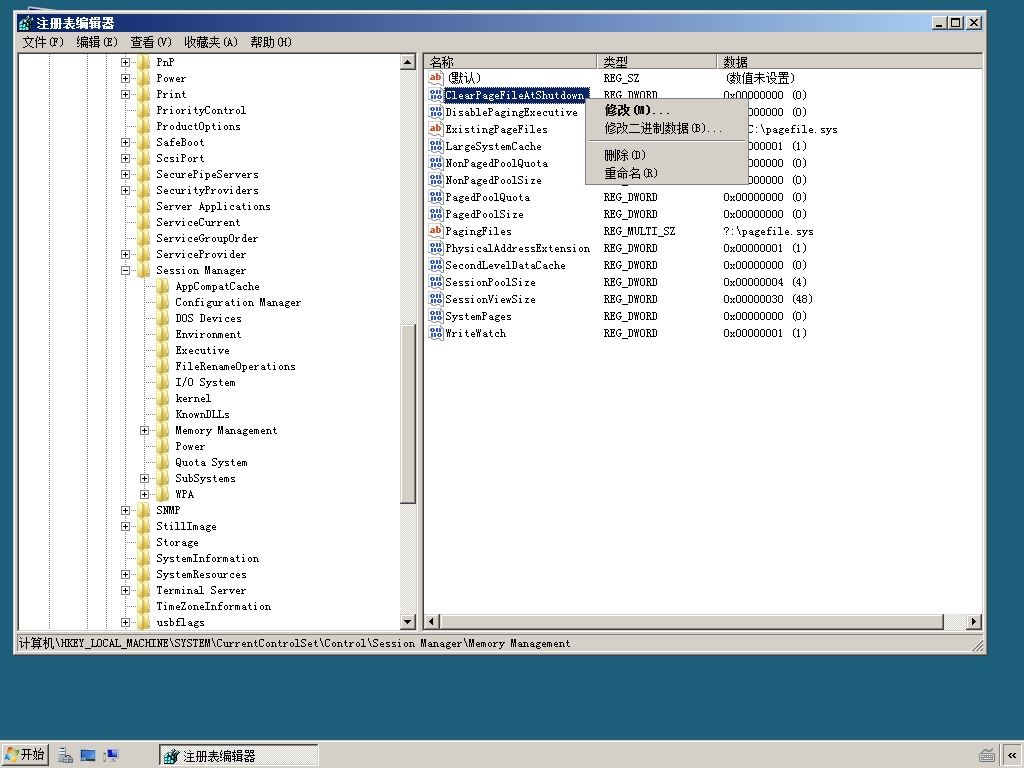Click the 数据 column header
This screenshot has height=768, width=1024.
849,62
